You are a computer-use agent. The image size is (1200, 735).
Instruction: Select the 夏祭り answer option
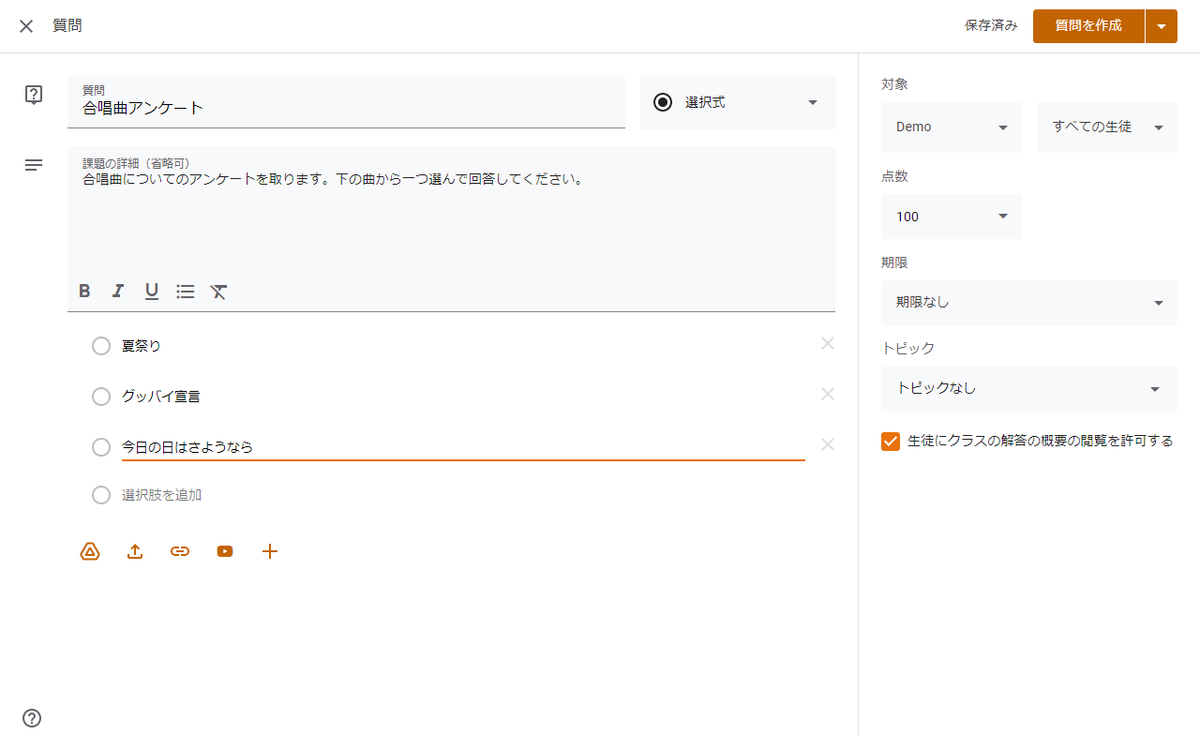click(x=101, y=345)
